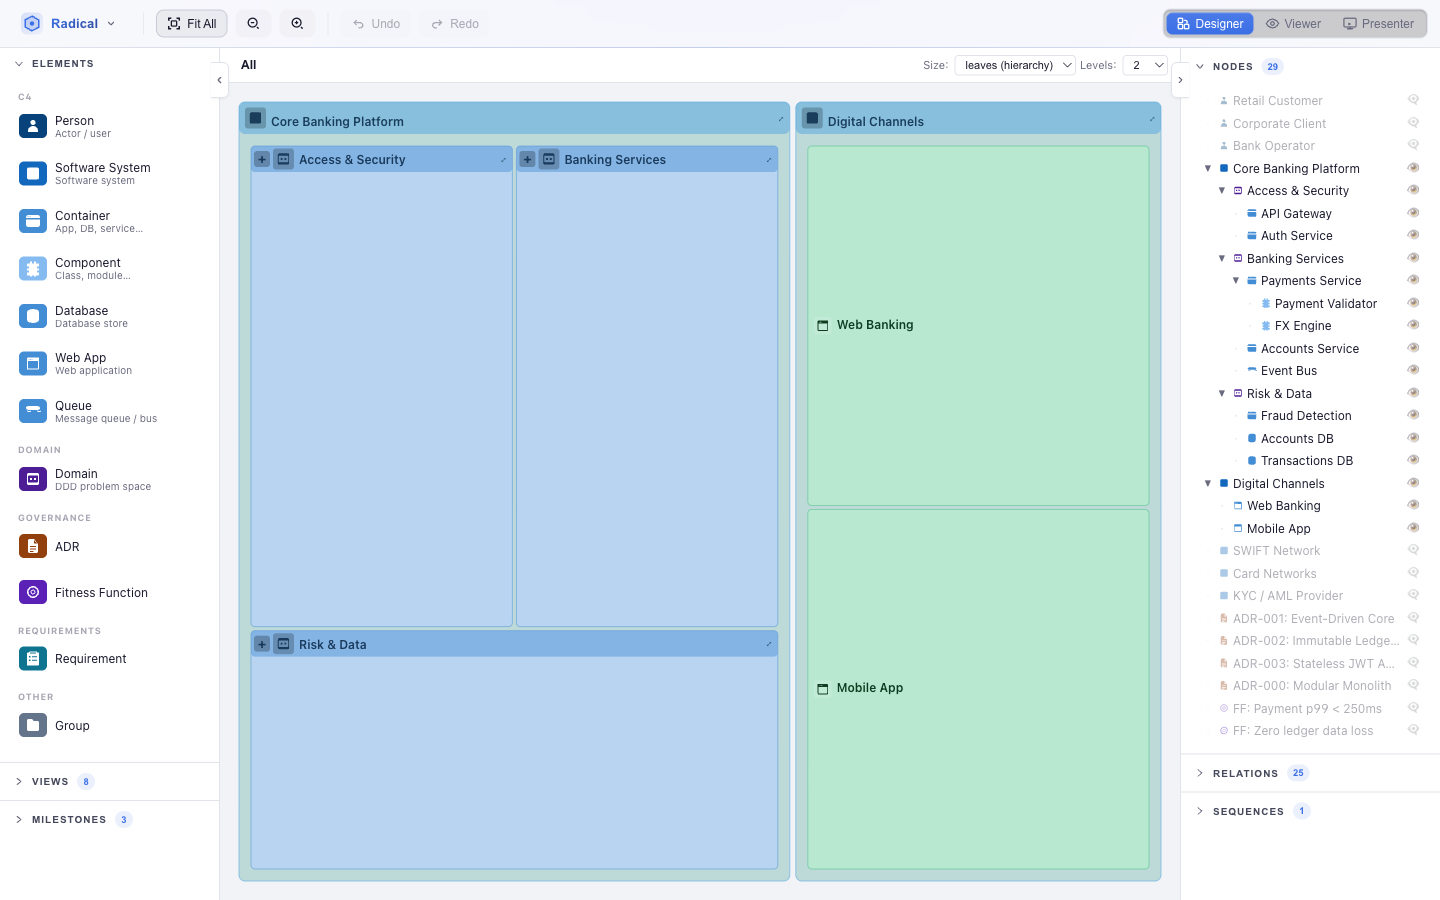The width and height of the screenshot is (1440, 900).
Task: Select the Web Banking canvas node
Action: pyautogui.click(x=978, y=325)
